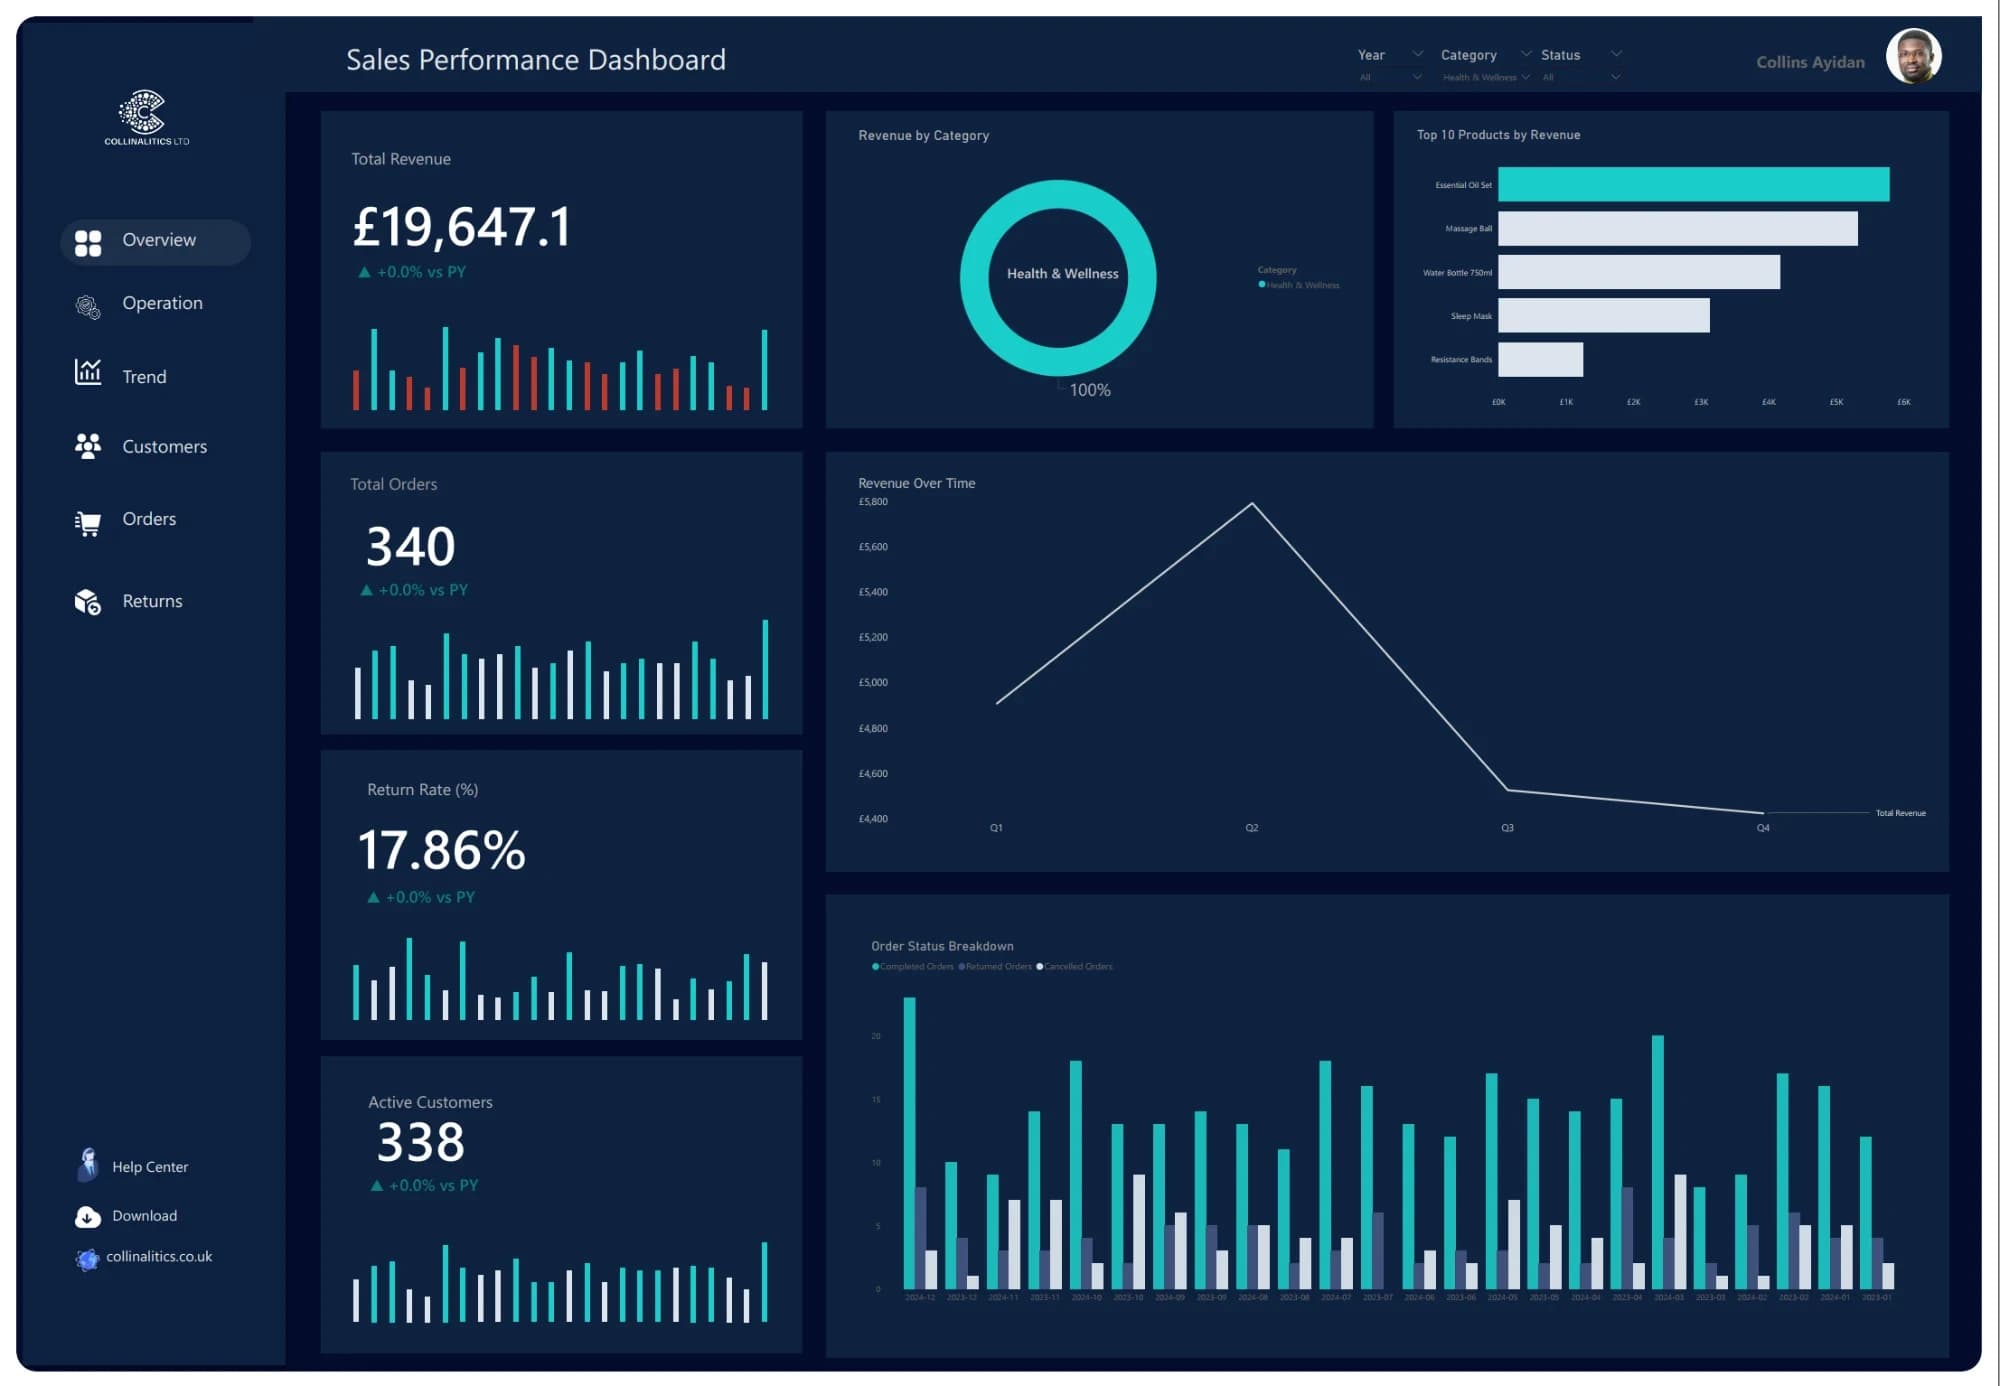Click the Top 10 Products by Revenue title
This screenshot has width=2000, height=1386.
[x=1498, y=135]
